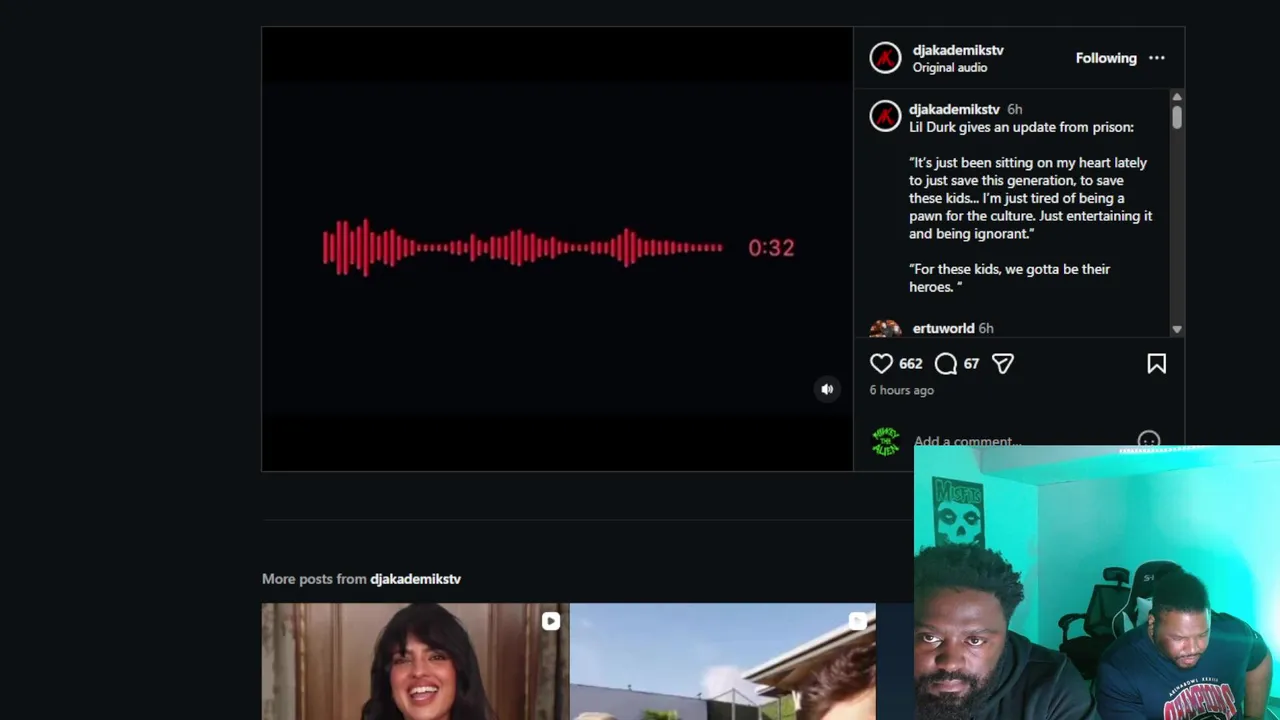Click the comments scrollbar up arrow
1280x720 pixels.
coord(1177,97)
